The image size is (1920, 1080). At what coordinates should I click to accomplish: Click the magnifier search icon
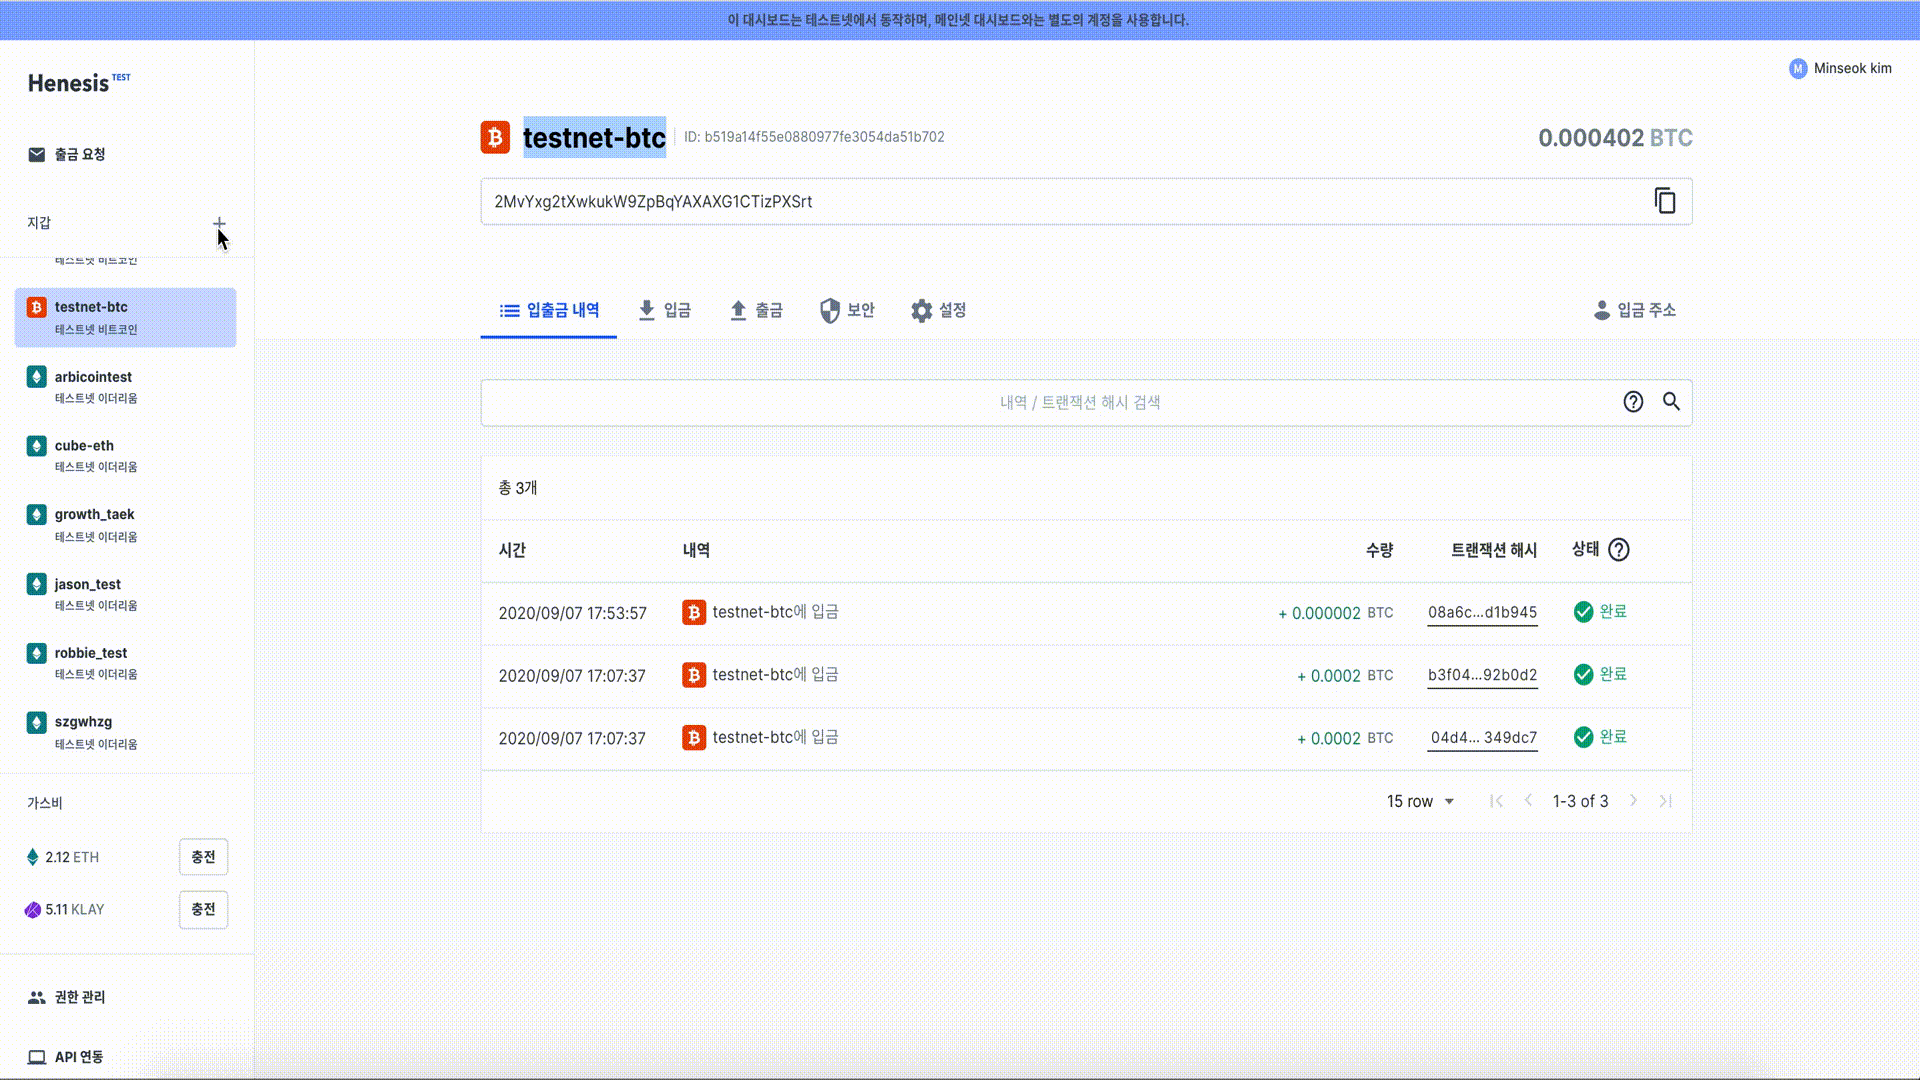[x=1671, y=402]
